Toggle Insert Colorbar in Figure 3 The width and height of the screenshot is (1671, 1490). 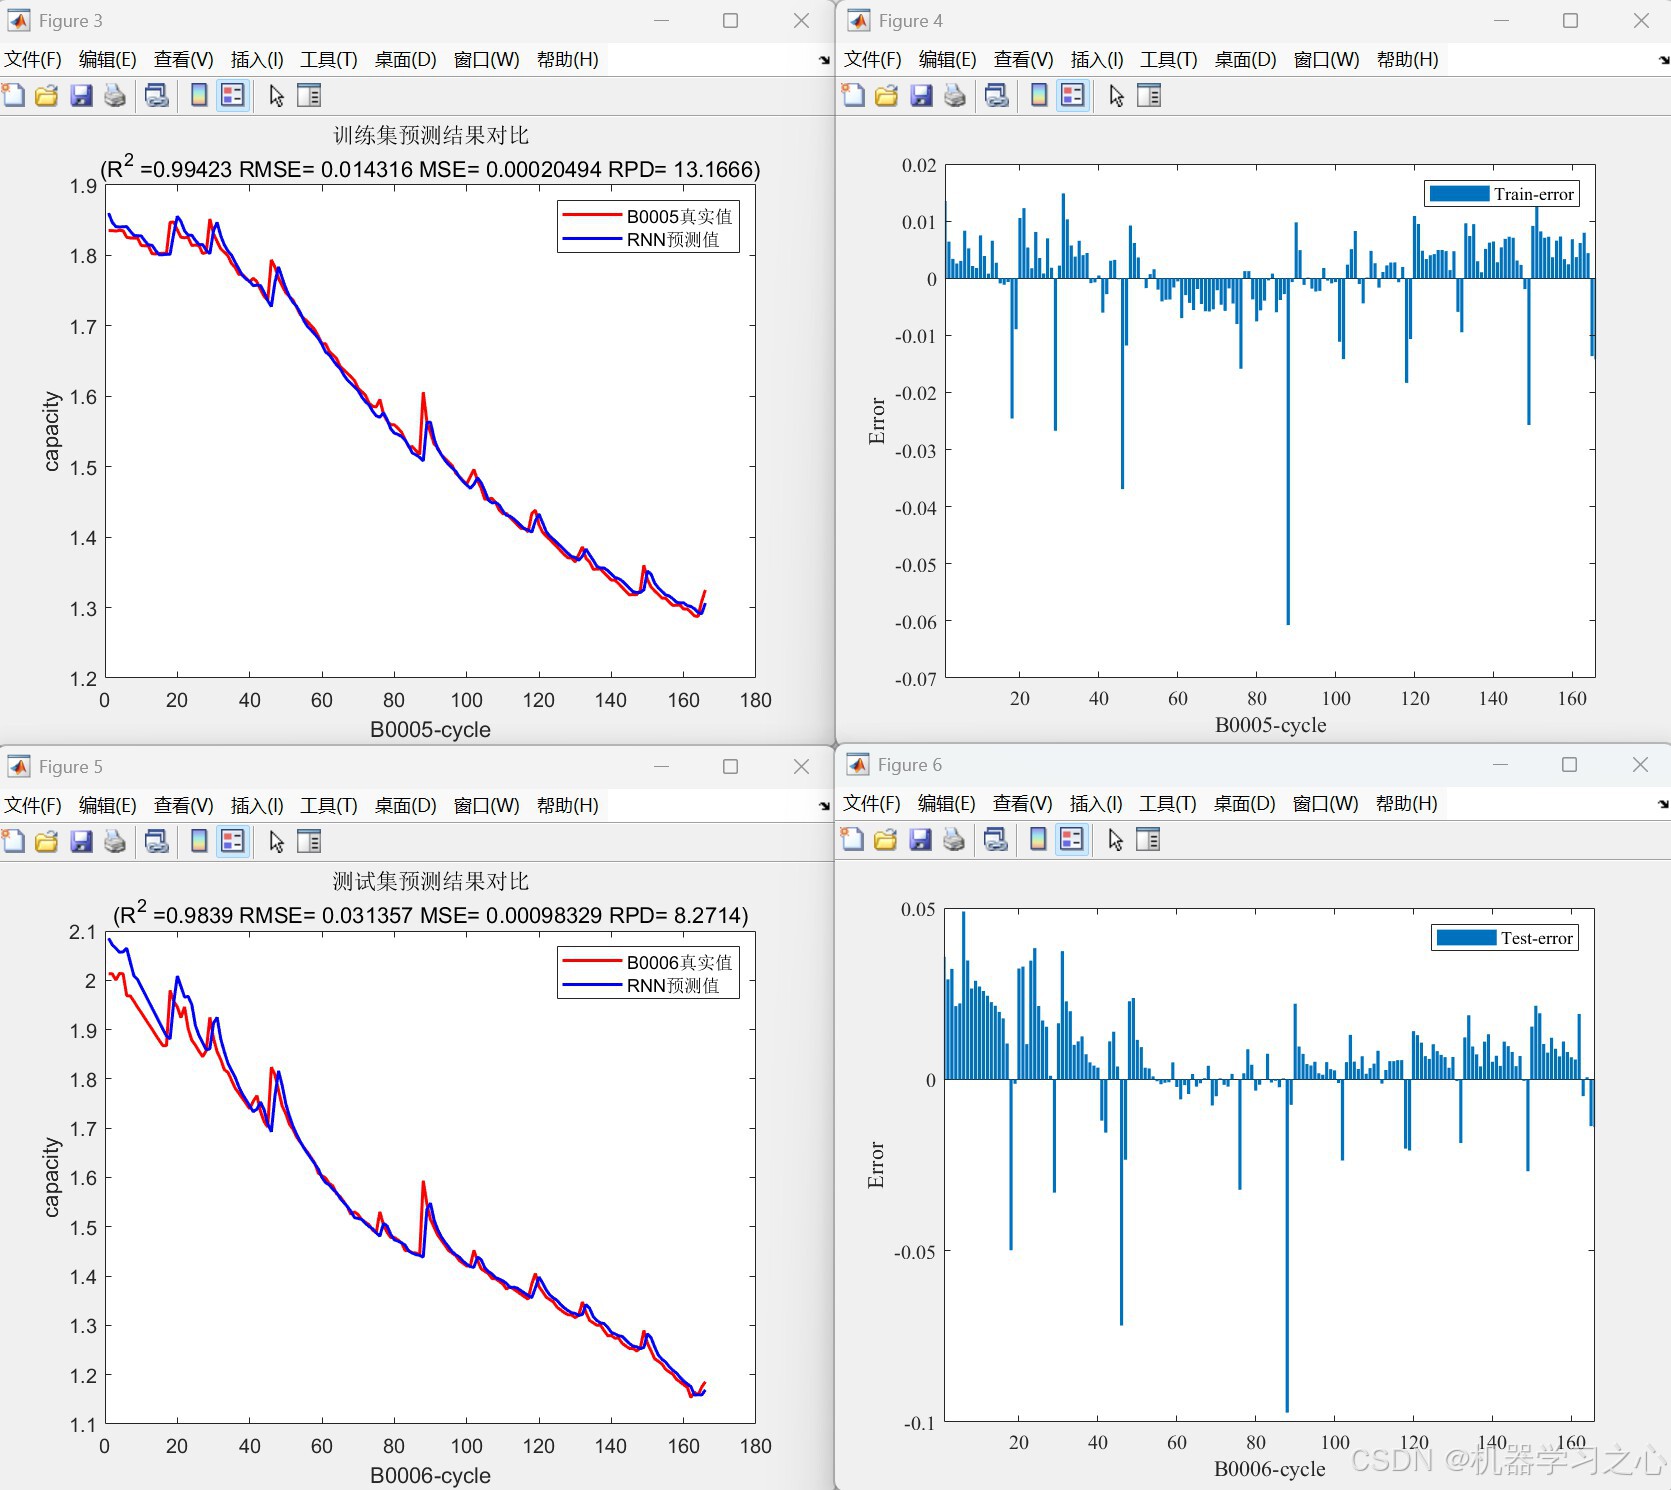(x=199, y=96)
